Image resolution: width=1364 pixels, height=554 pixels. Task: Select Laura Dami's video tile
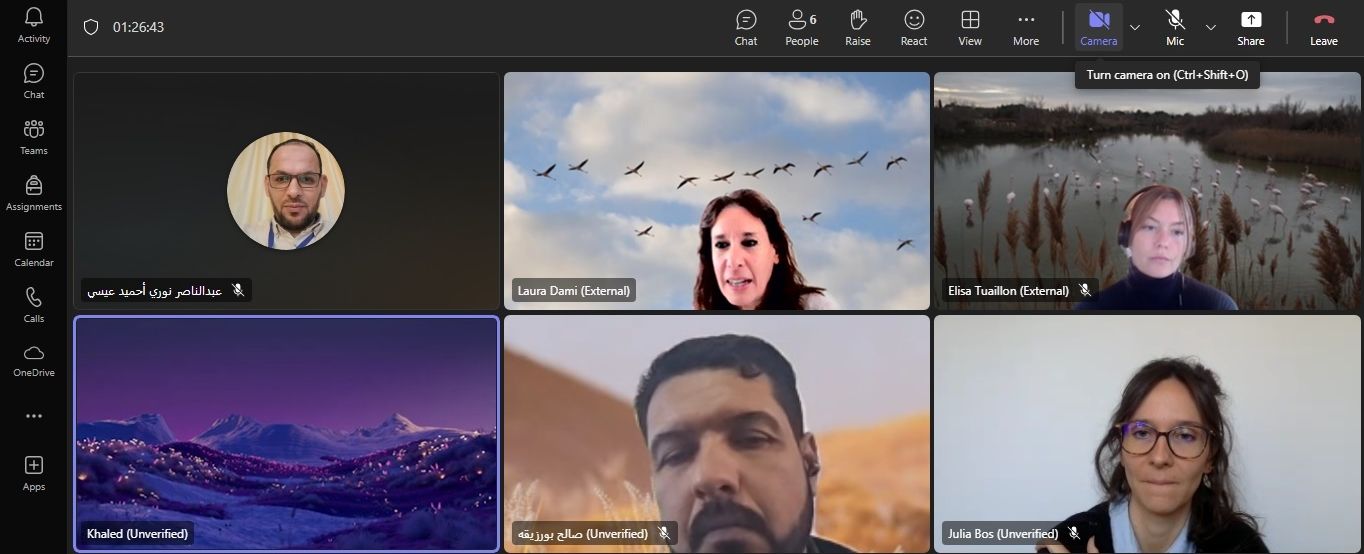716,190
